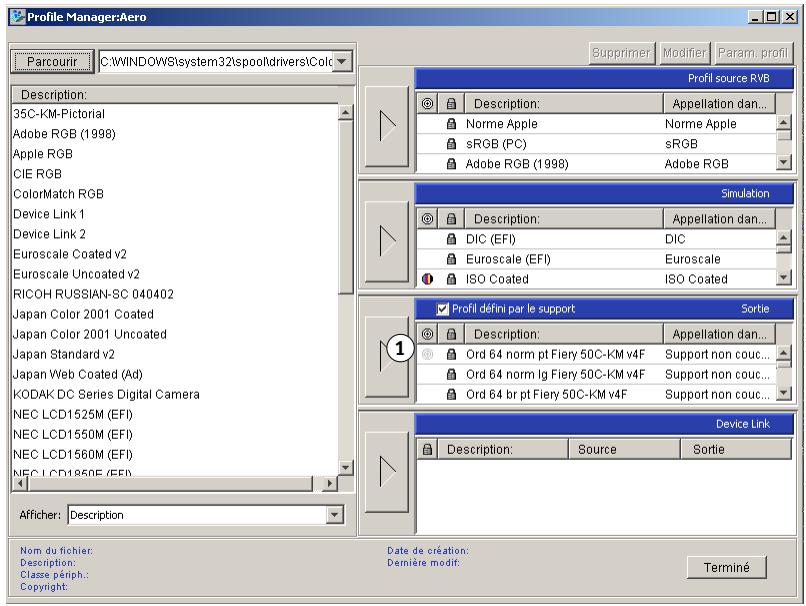Click the transfer arrow beside Simulation panel
806x606 pixels.
point(387,242)
